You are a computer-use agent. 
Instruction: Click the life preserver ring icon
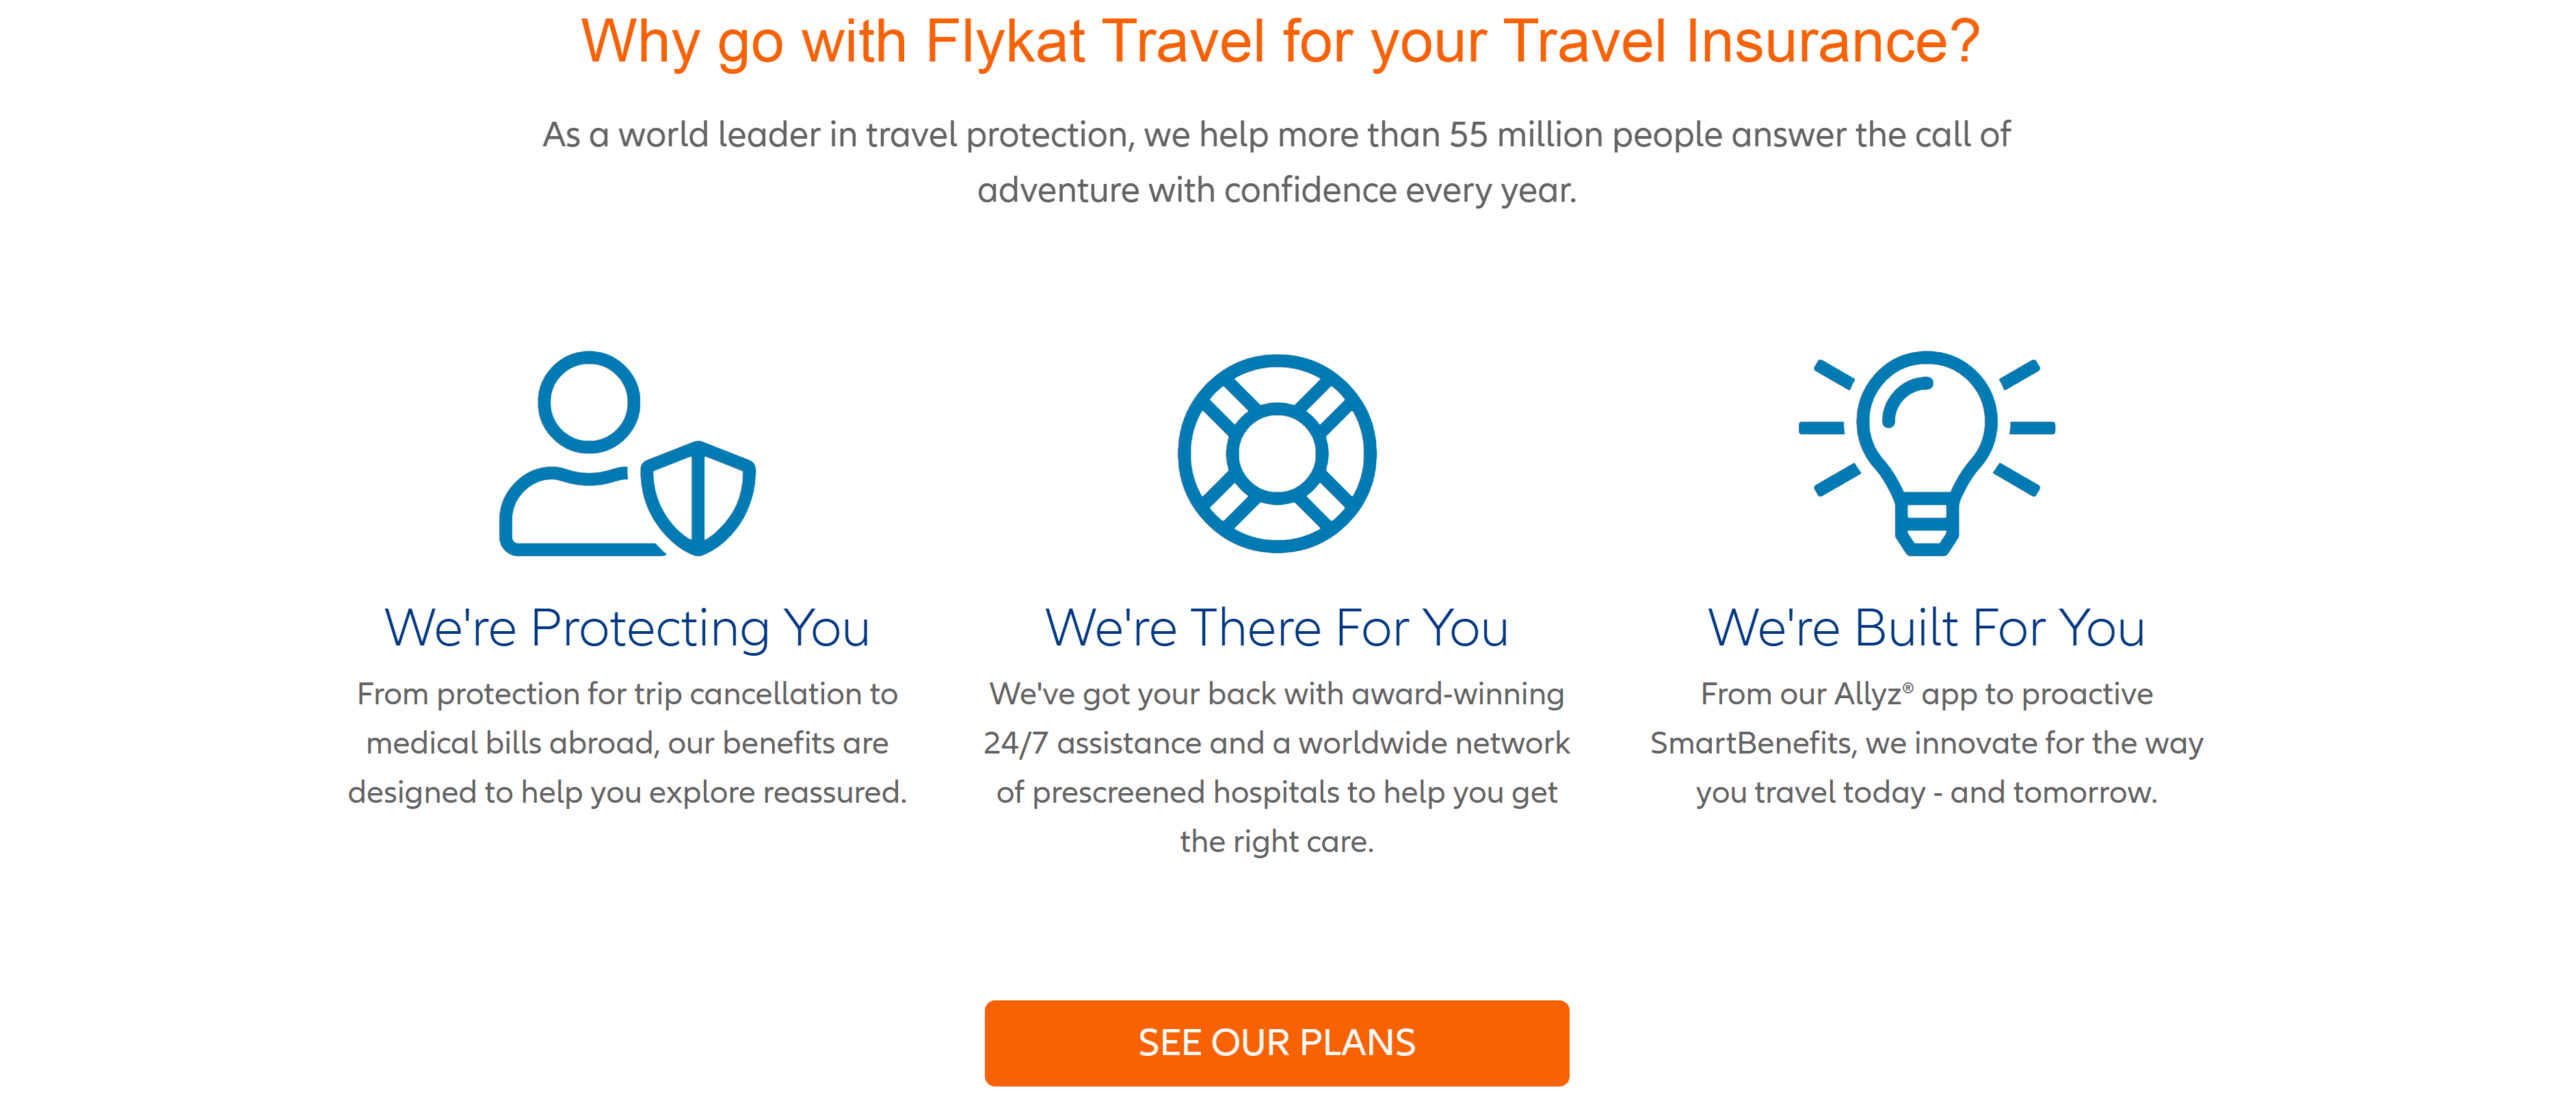(1276, 453)
